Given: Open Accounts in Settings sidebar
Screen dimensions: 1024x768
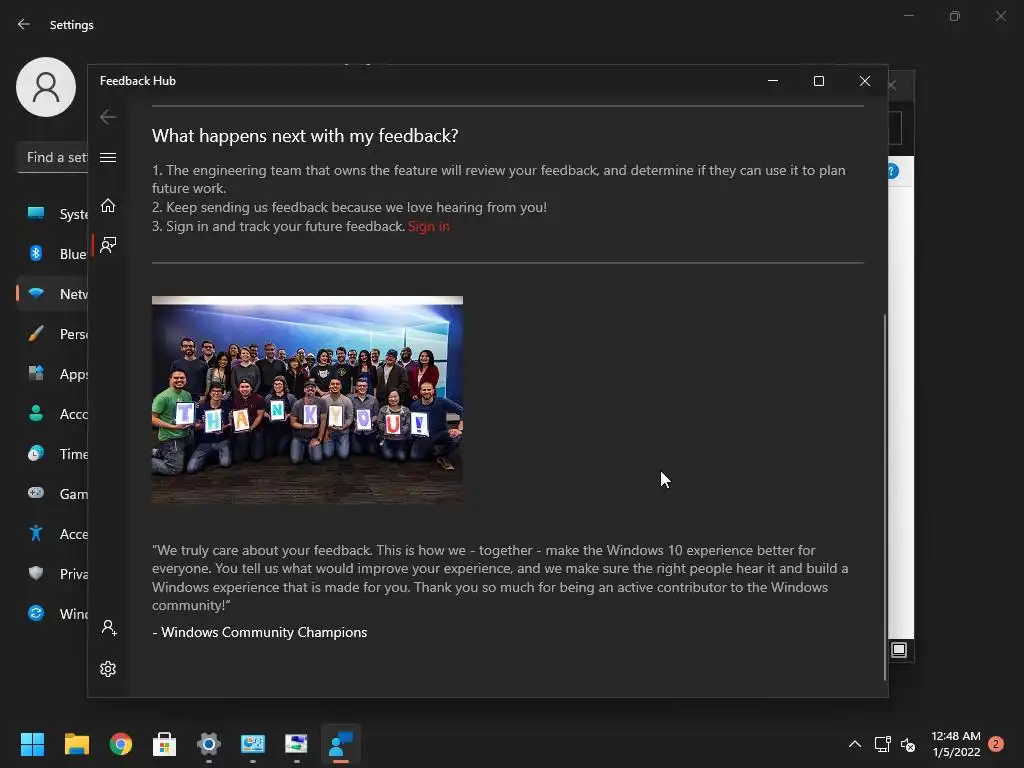Looking at the screenshot, I should coord(52,413).
